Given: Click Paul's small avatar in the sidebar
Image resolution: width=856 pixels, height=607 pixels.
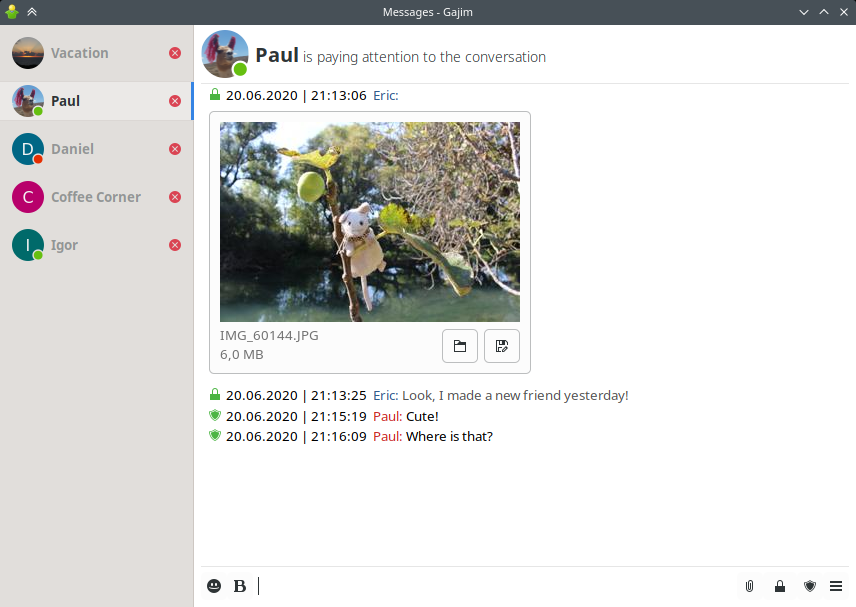Looking at the screenshot, I should click(x=28, y=101).
